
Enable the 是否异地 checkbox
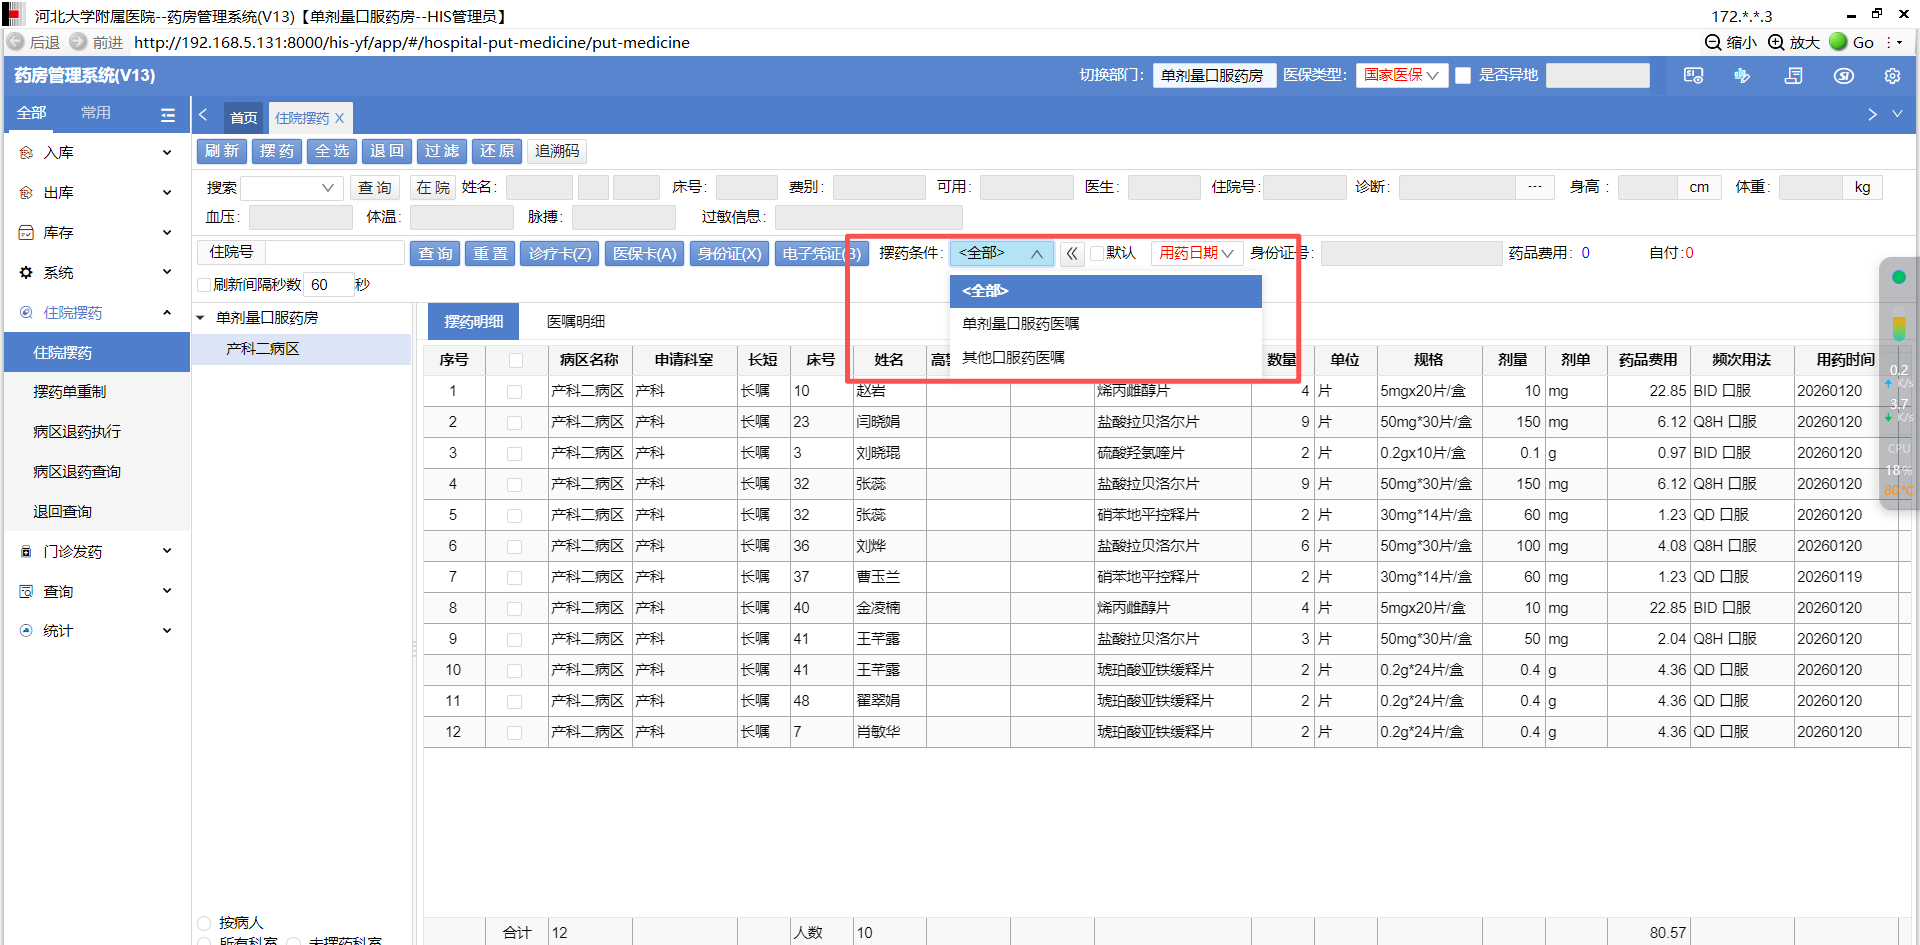tap(1463, 76)
